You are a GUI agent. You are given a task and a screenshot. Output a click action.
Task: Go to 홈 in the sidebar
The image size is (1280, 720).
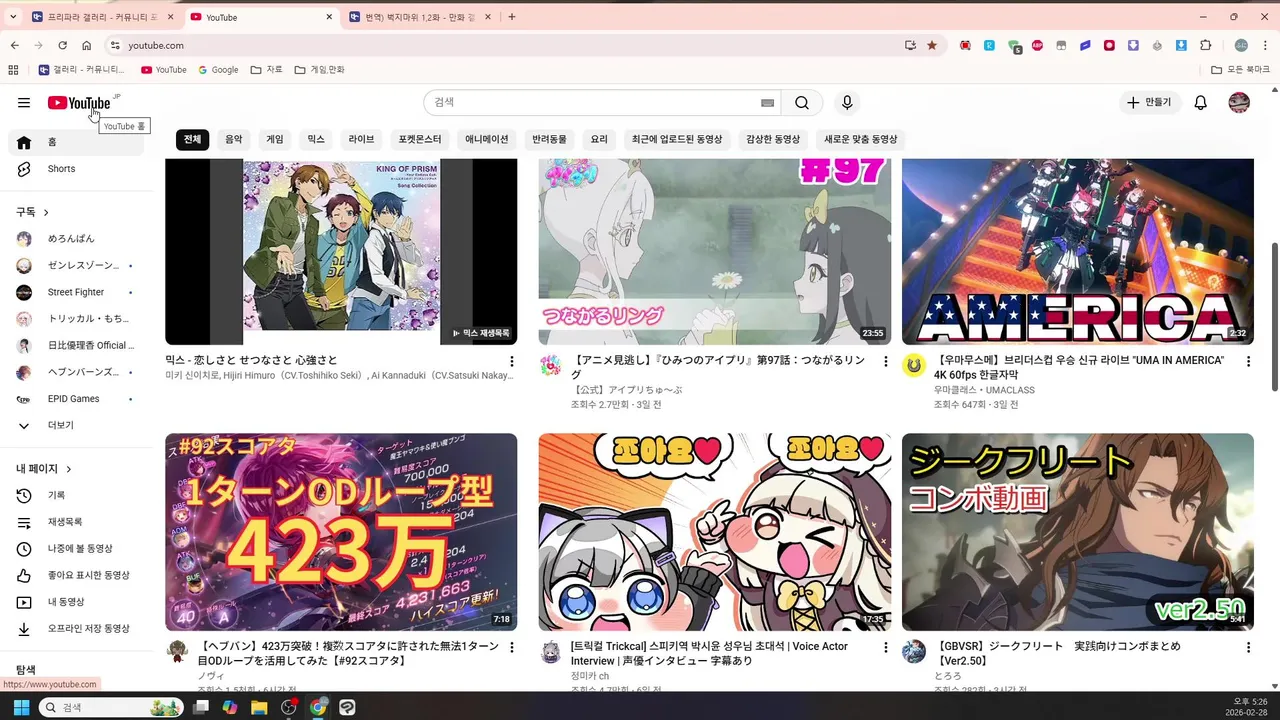pyautogui.click(x=76, y=142)
